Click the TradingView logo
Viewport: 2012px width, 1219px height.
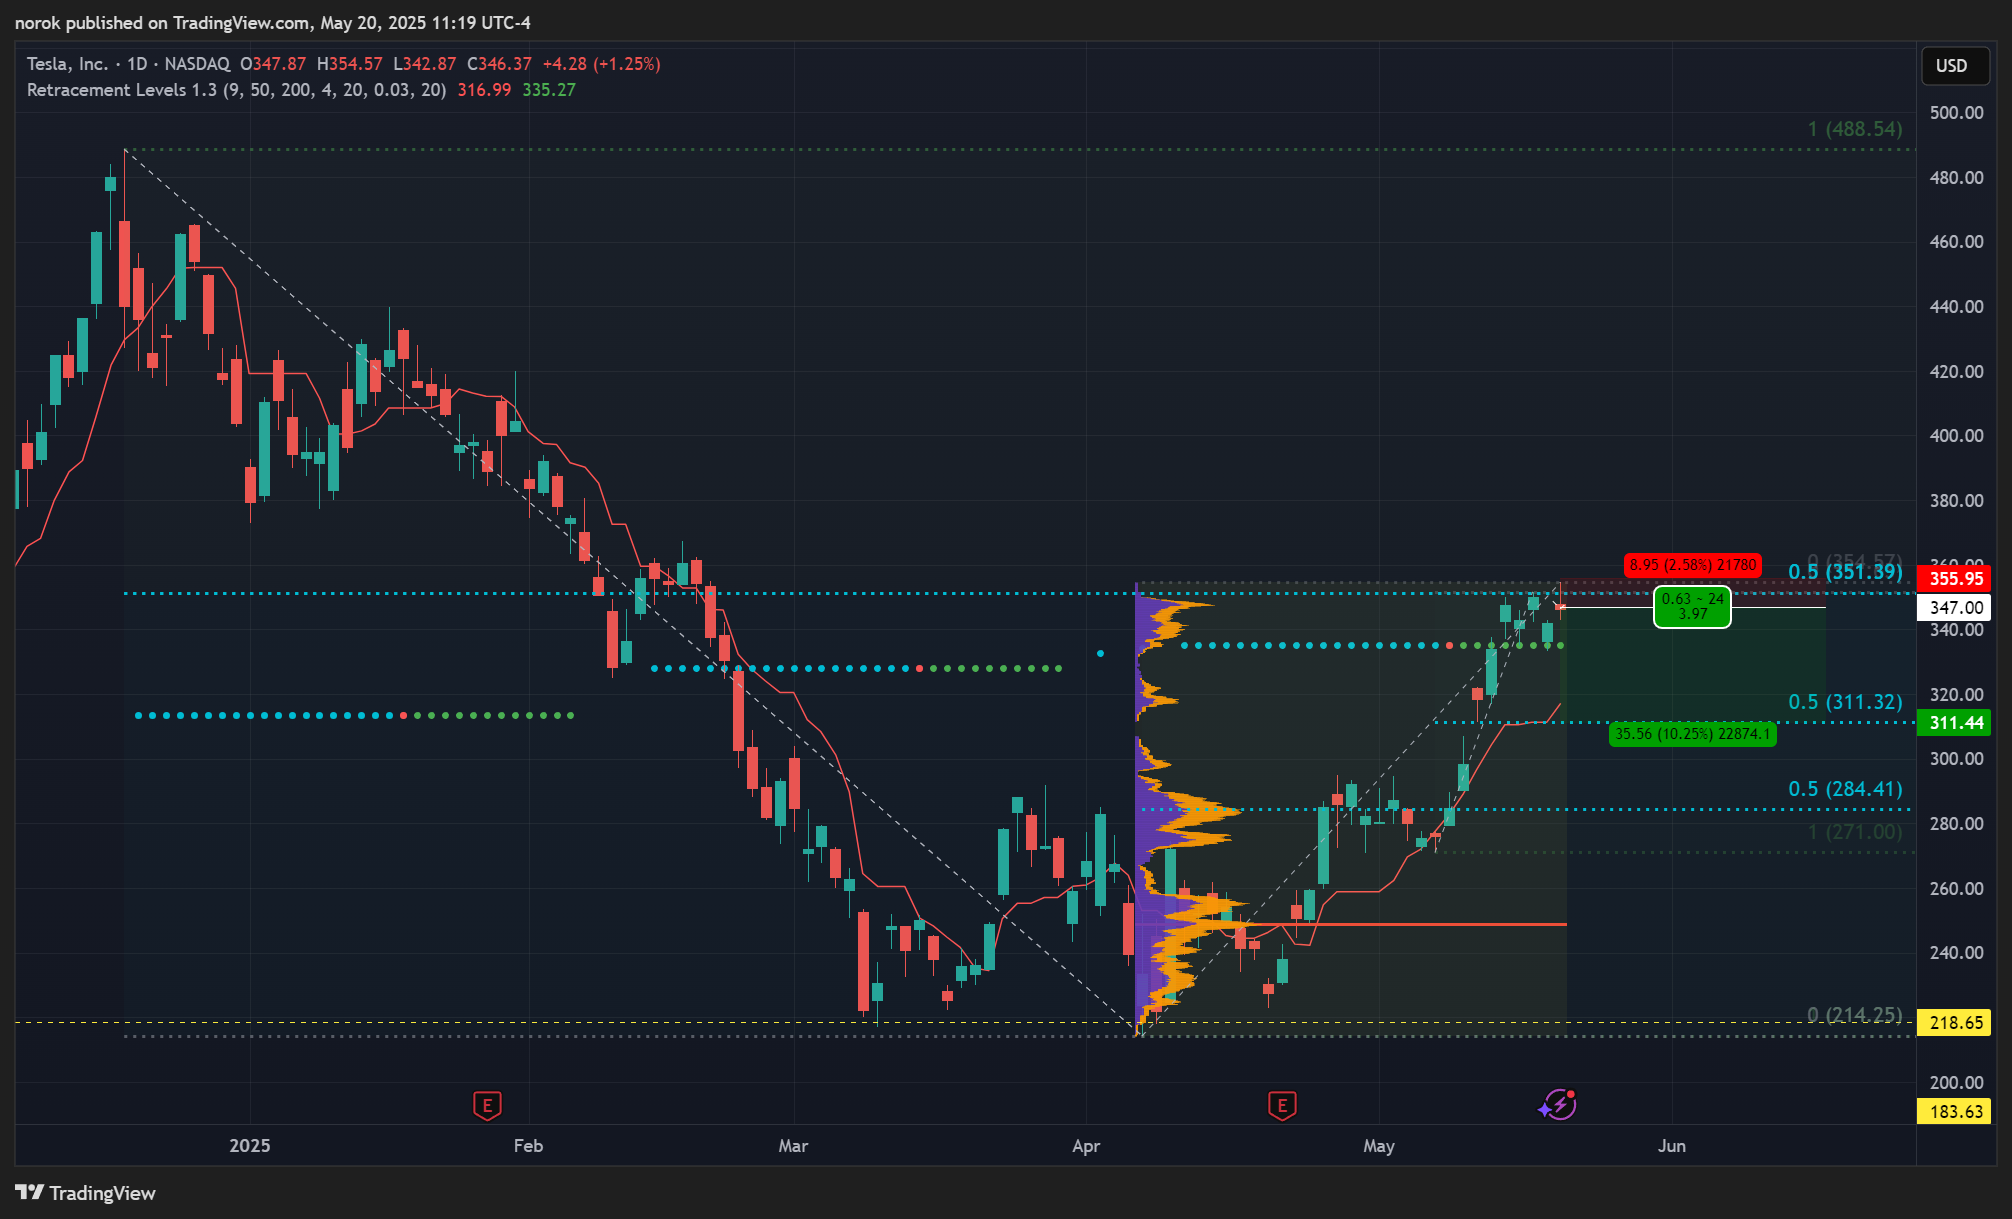(86, 1193)
